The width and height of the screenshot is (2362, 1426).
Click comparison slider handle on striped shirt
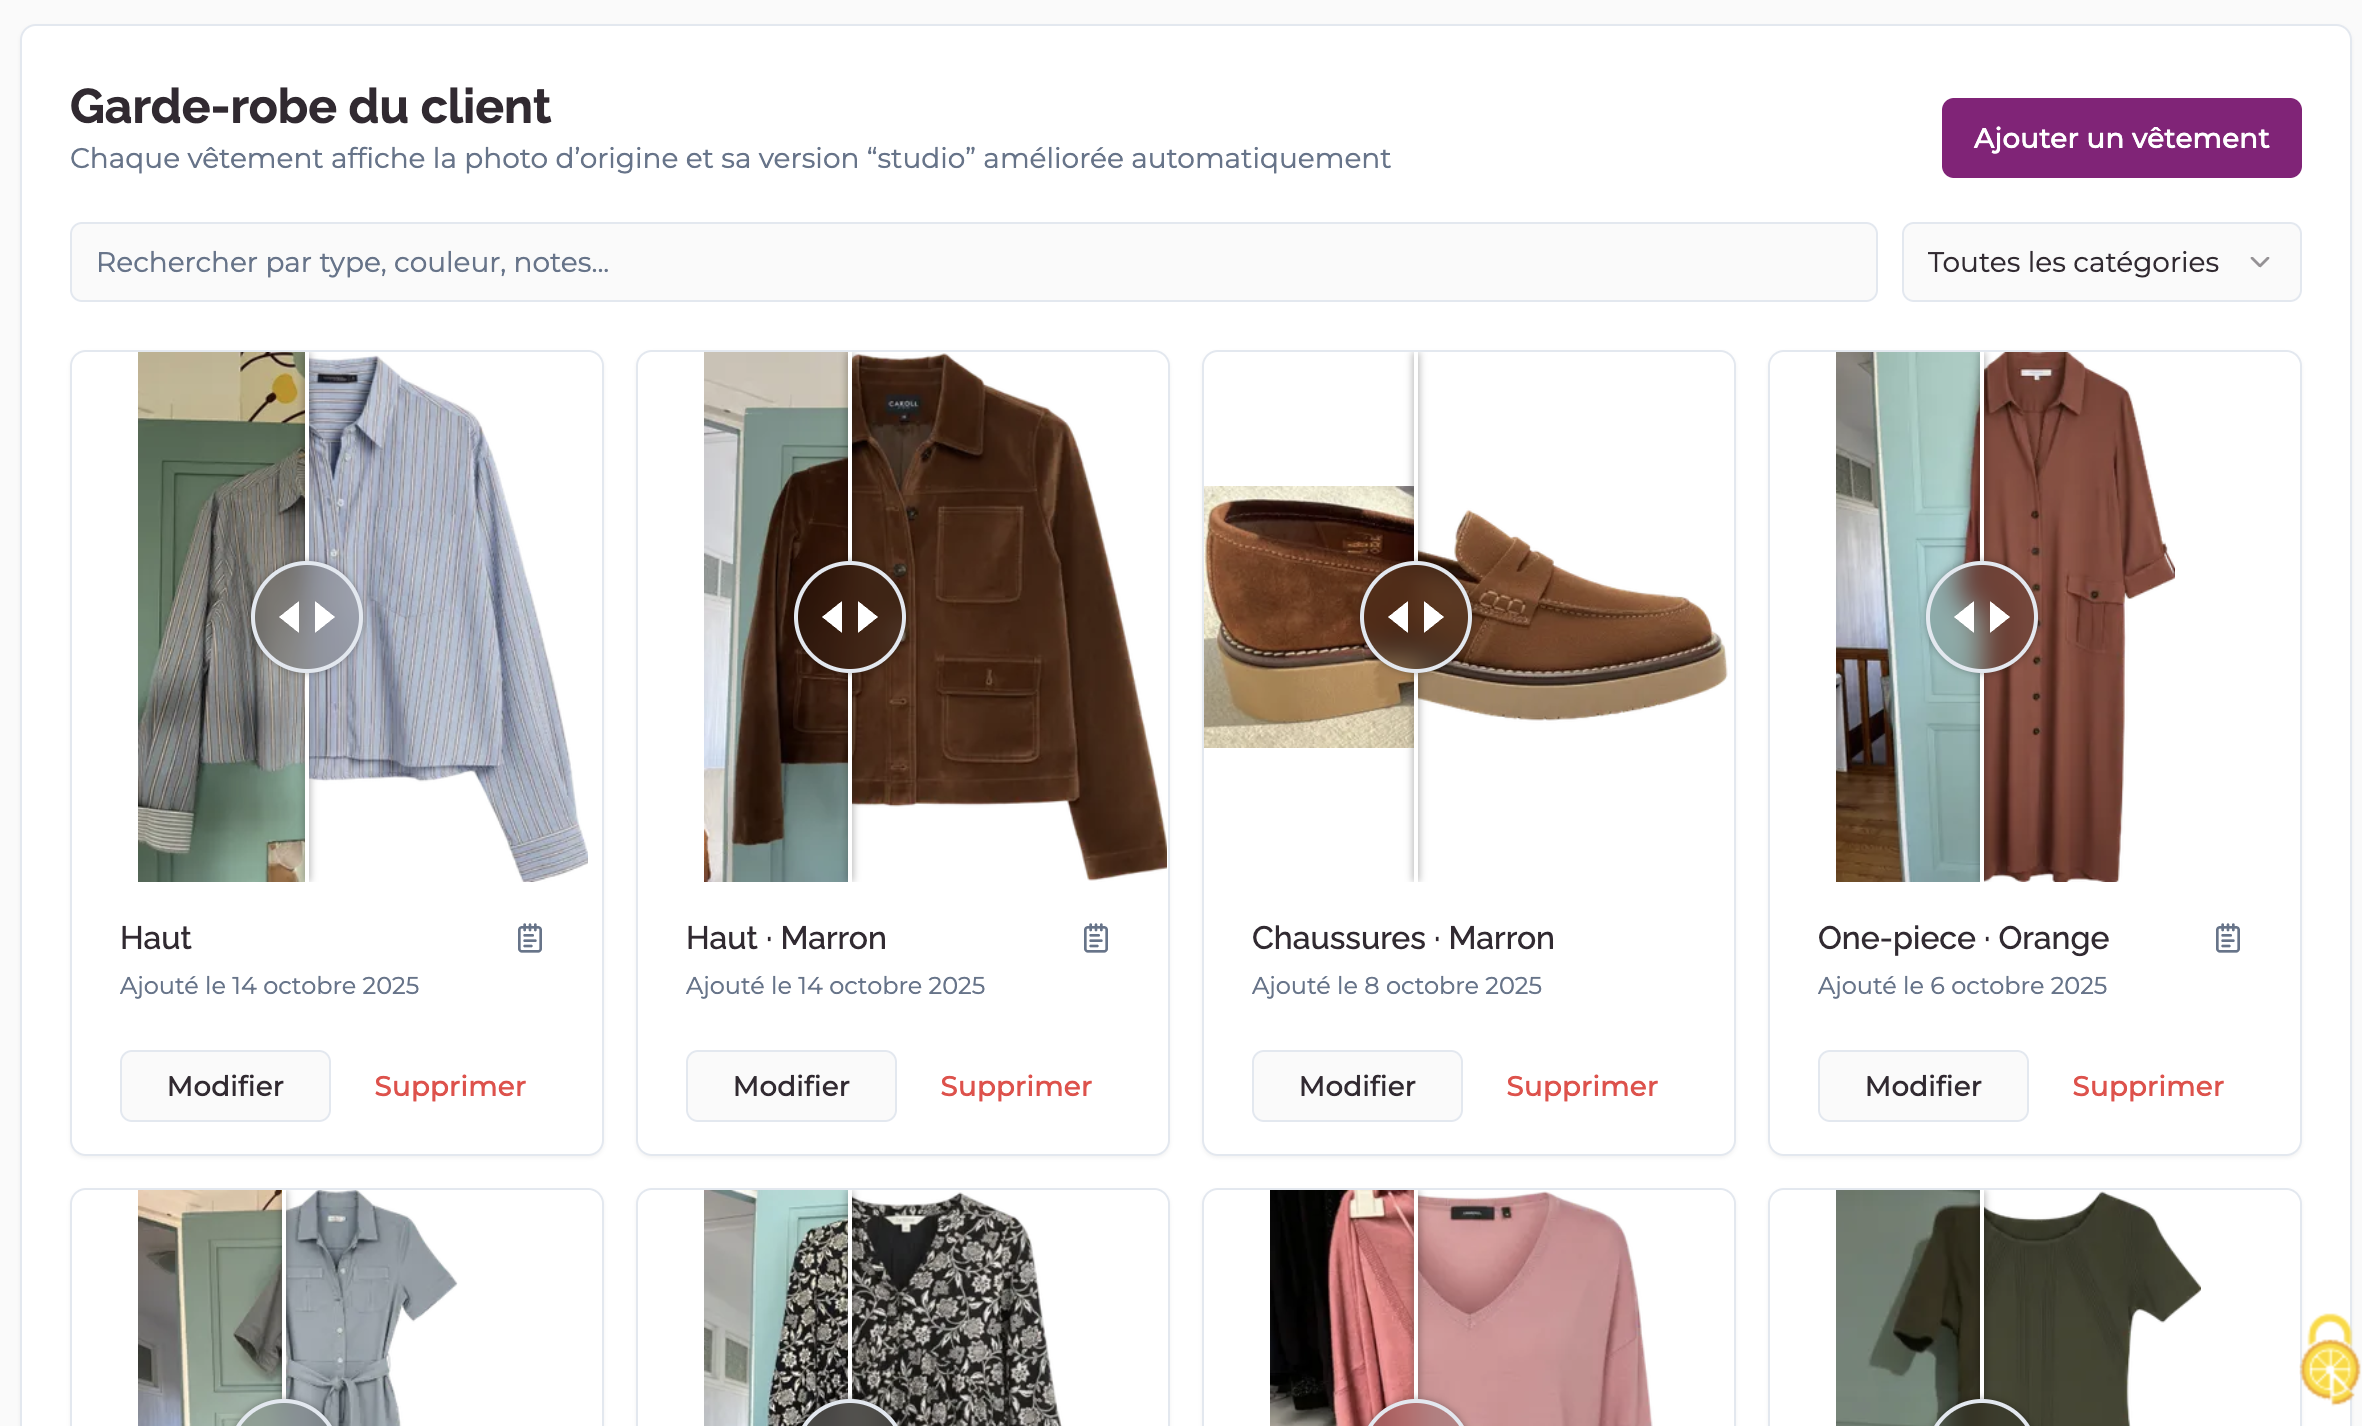[307, 617]
